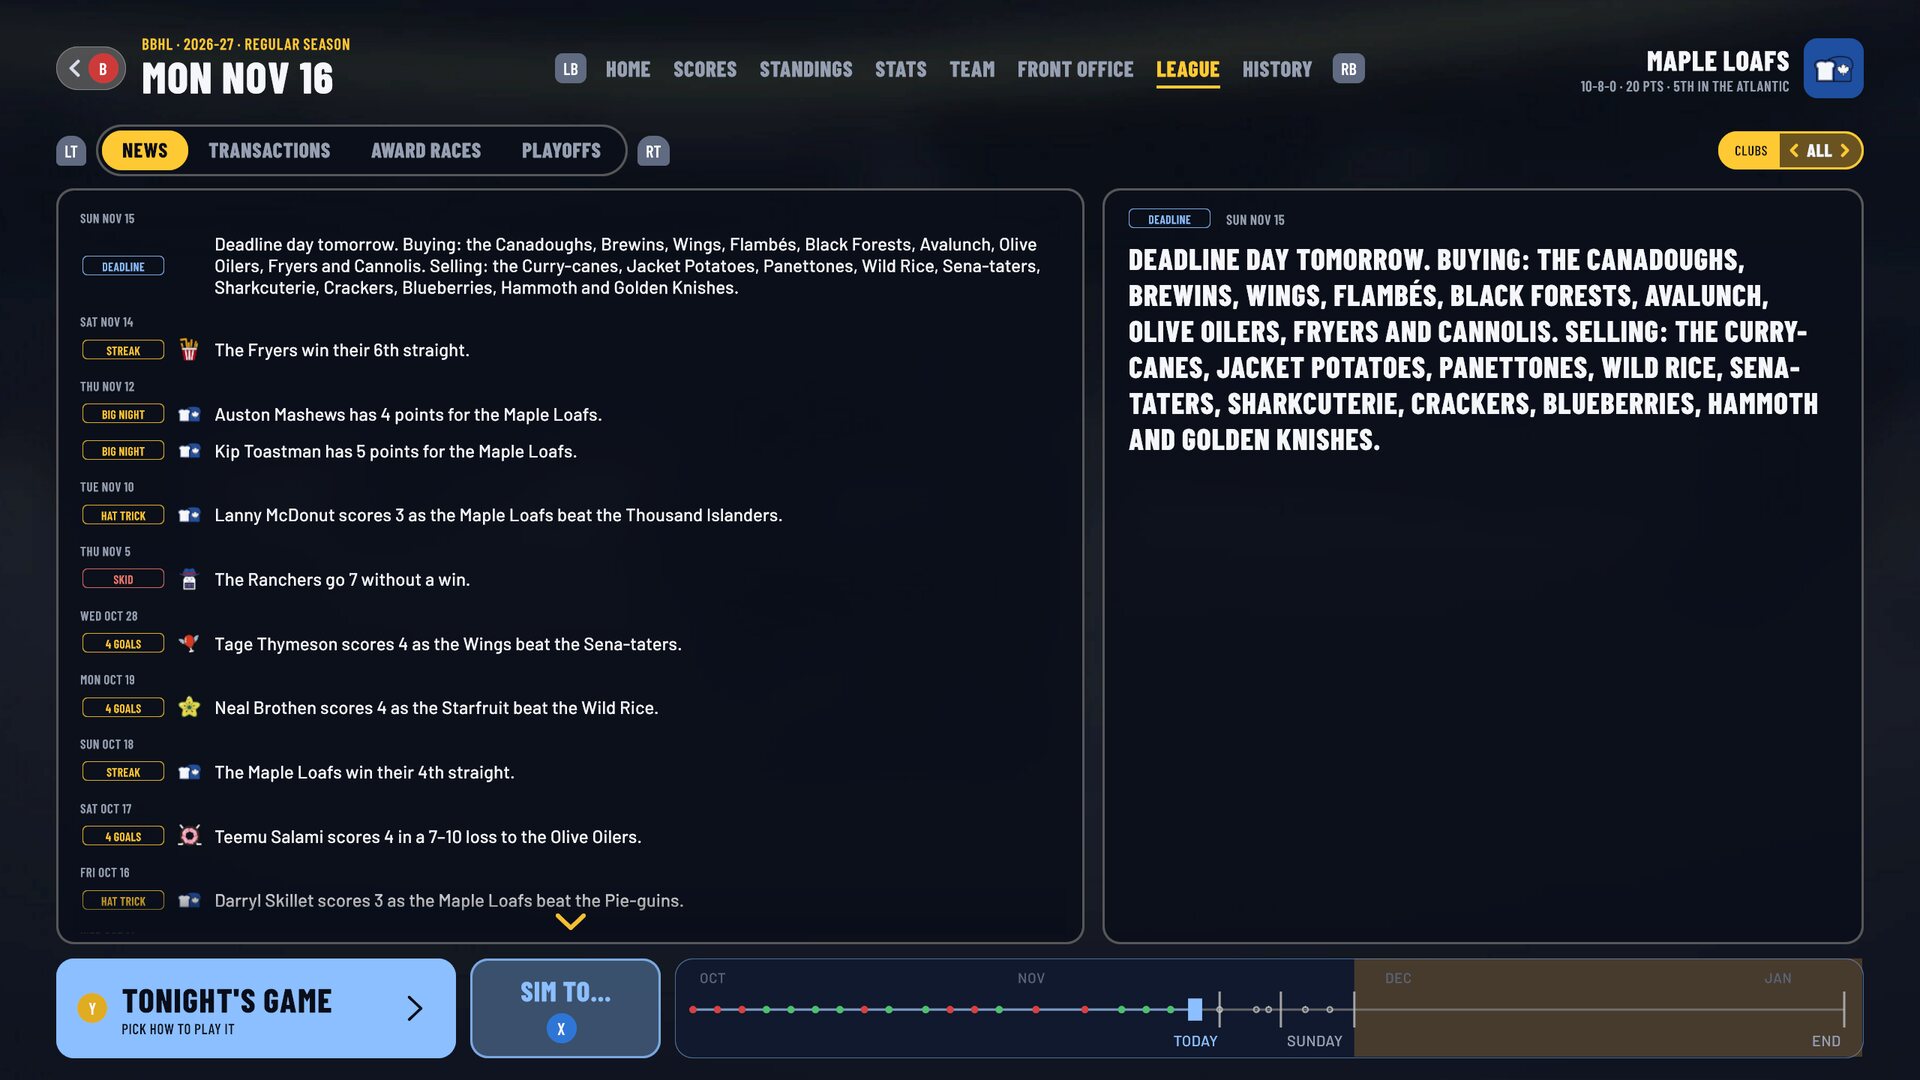This screenshot has height=1080, width=1920.
Task: Click the All clubs filter value
Action: tap(1819, 151)
